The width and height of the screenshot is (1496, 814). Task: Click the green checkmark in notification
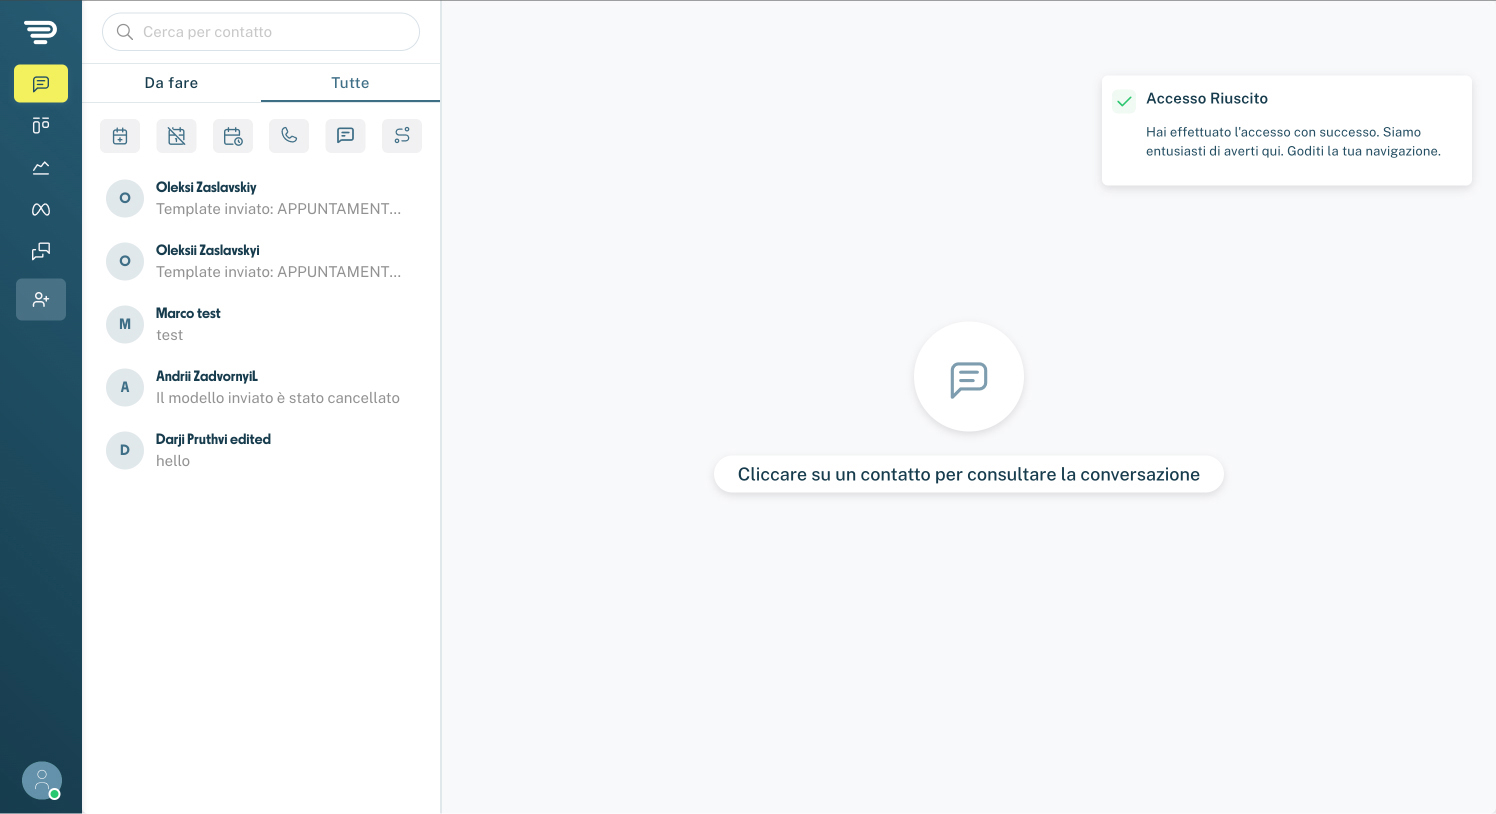tap(1124, 100)
